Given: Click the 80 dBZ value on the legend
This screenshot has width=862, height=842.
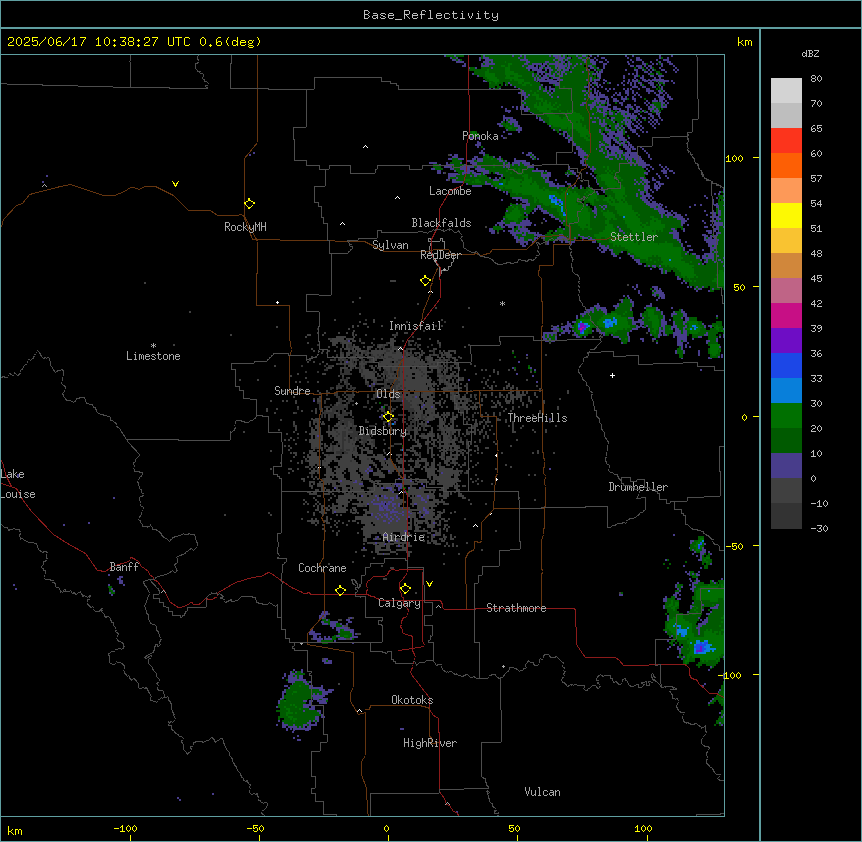Looking at the screenshot, I should click(x=816, y=79).
